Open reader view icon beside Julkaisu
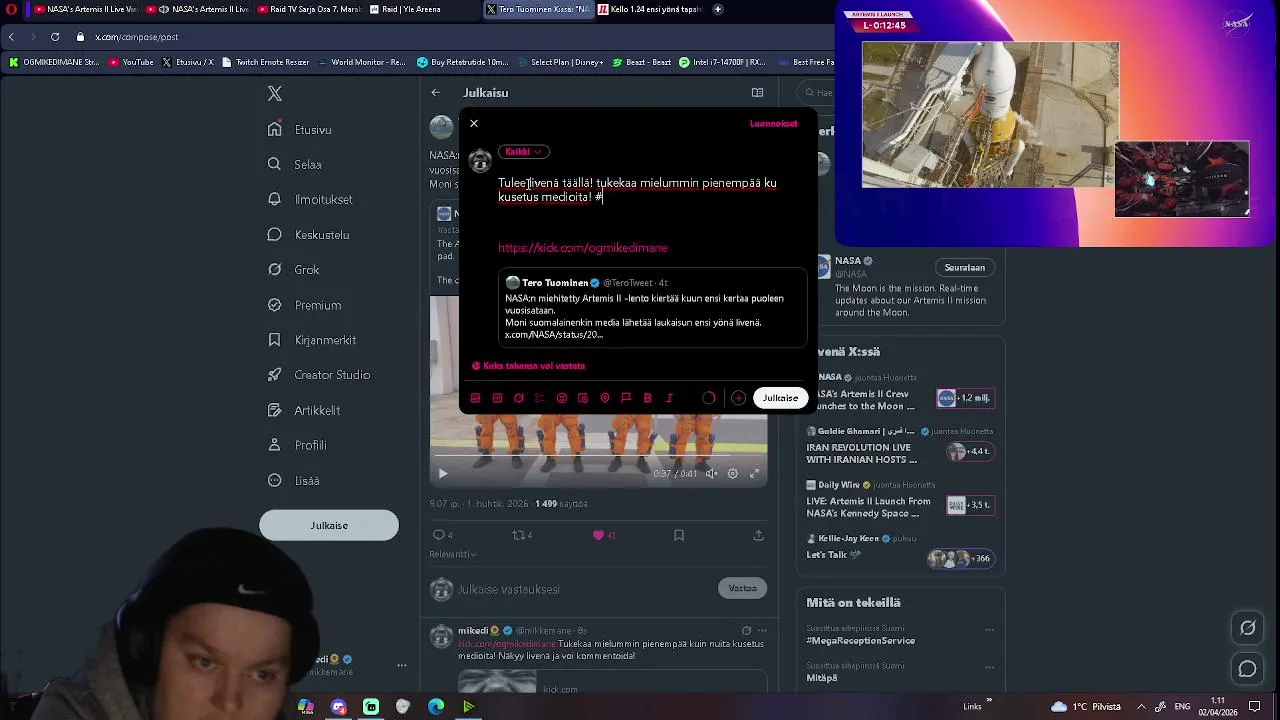1280x720 pixels. pos(757,93)
